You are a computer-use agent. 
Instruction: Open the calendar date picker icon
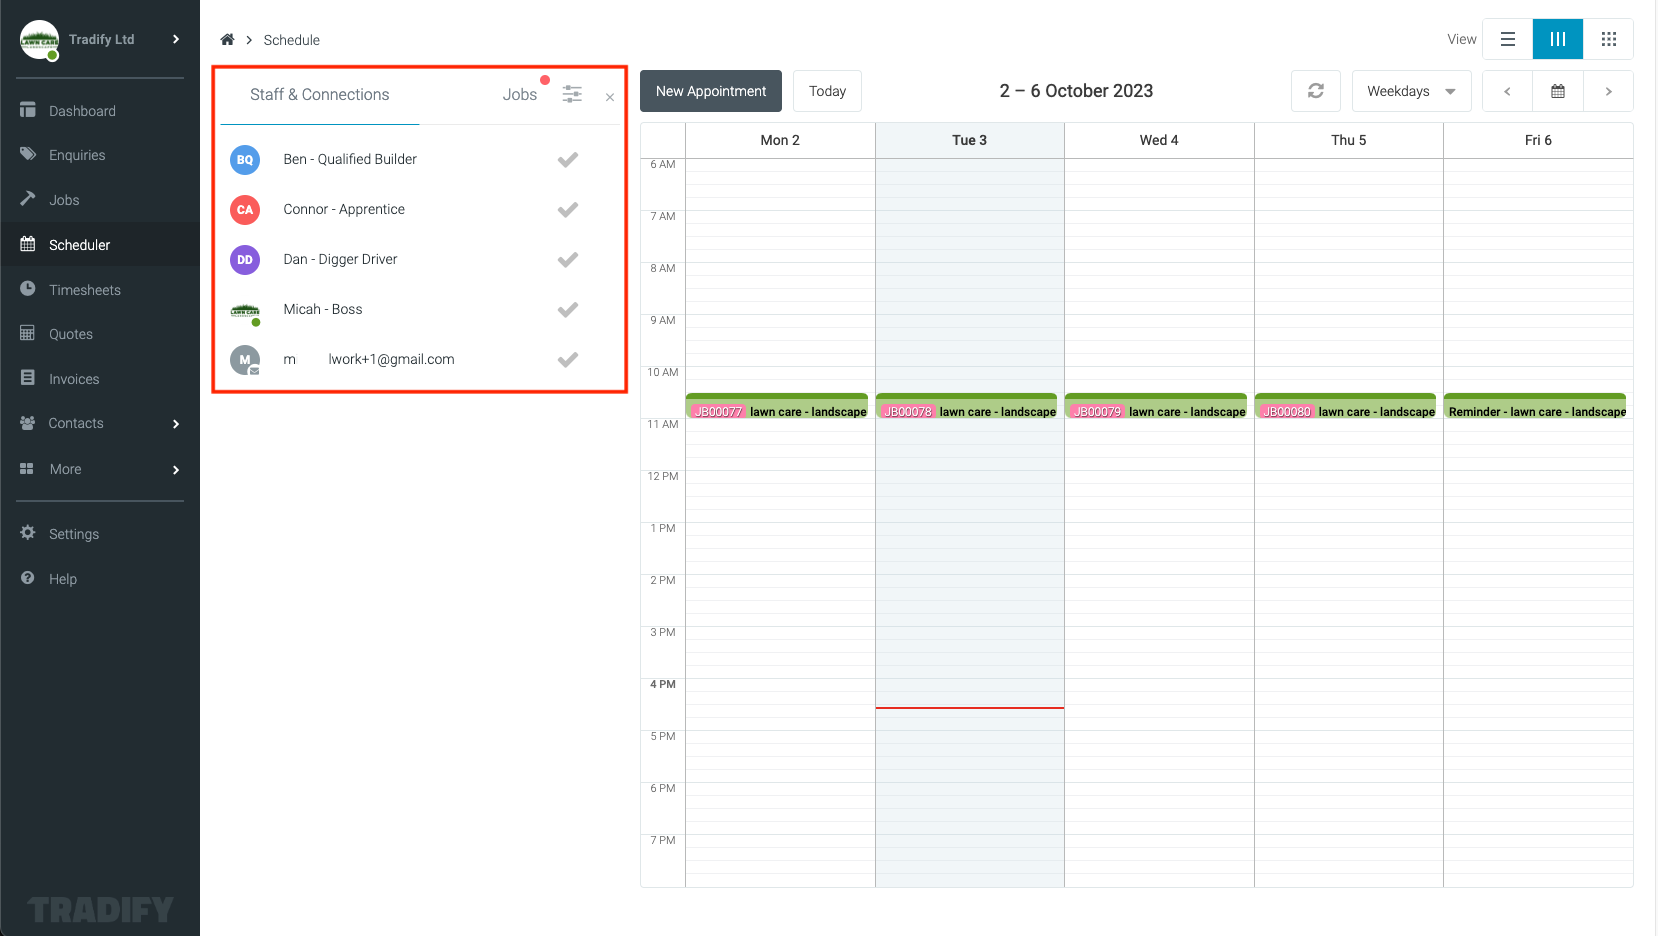pyautogui.click(x=1557, y=91)
